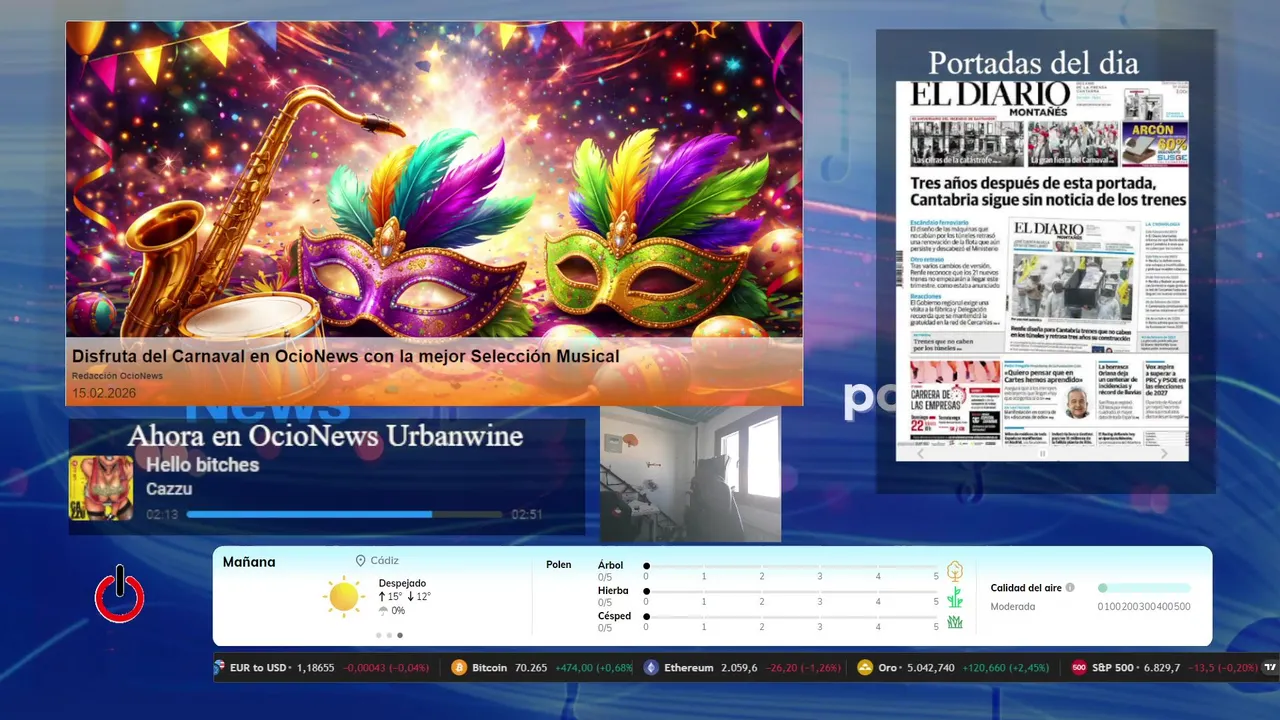Click the Calidad del aire info icon
Screen dimensions: 1280x720
pyautogui.click(x=1070, y=588)
